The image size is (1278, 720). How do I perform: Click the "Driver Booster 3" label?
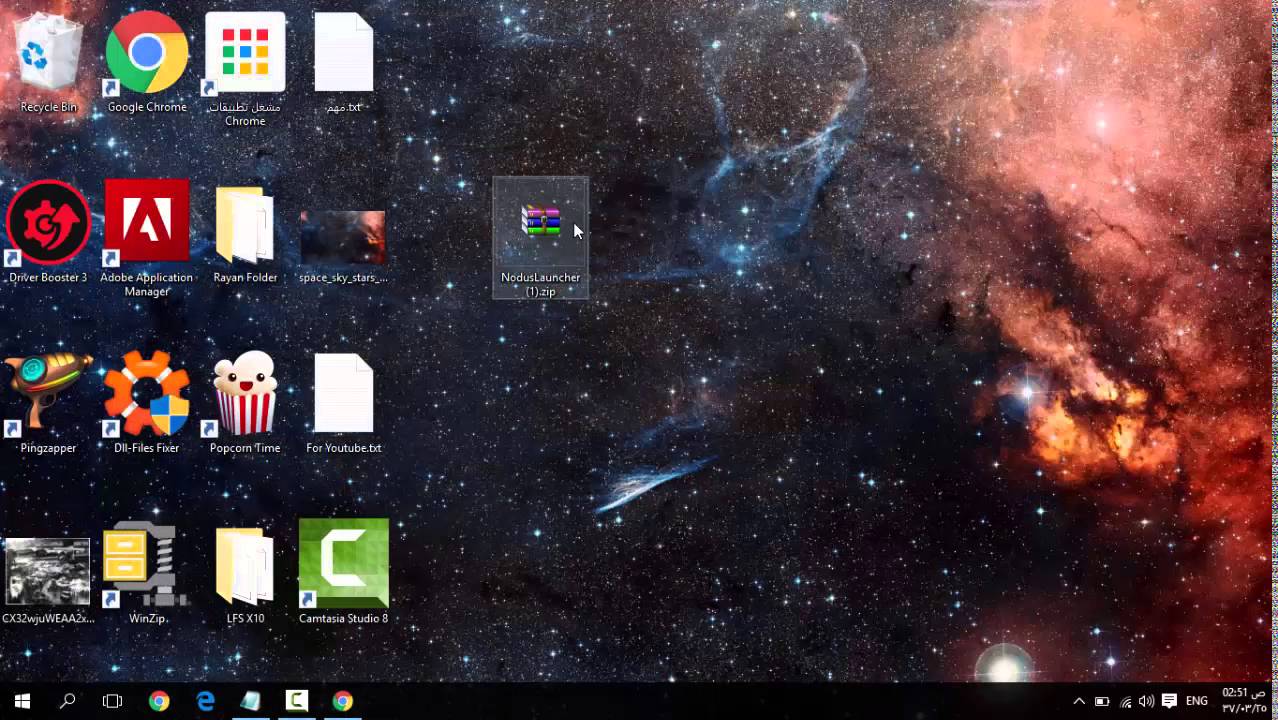pyautogui.click(x=48, y=277)
